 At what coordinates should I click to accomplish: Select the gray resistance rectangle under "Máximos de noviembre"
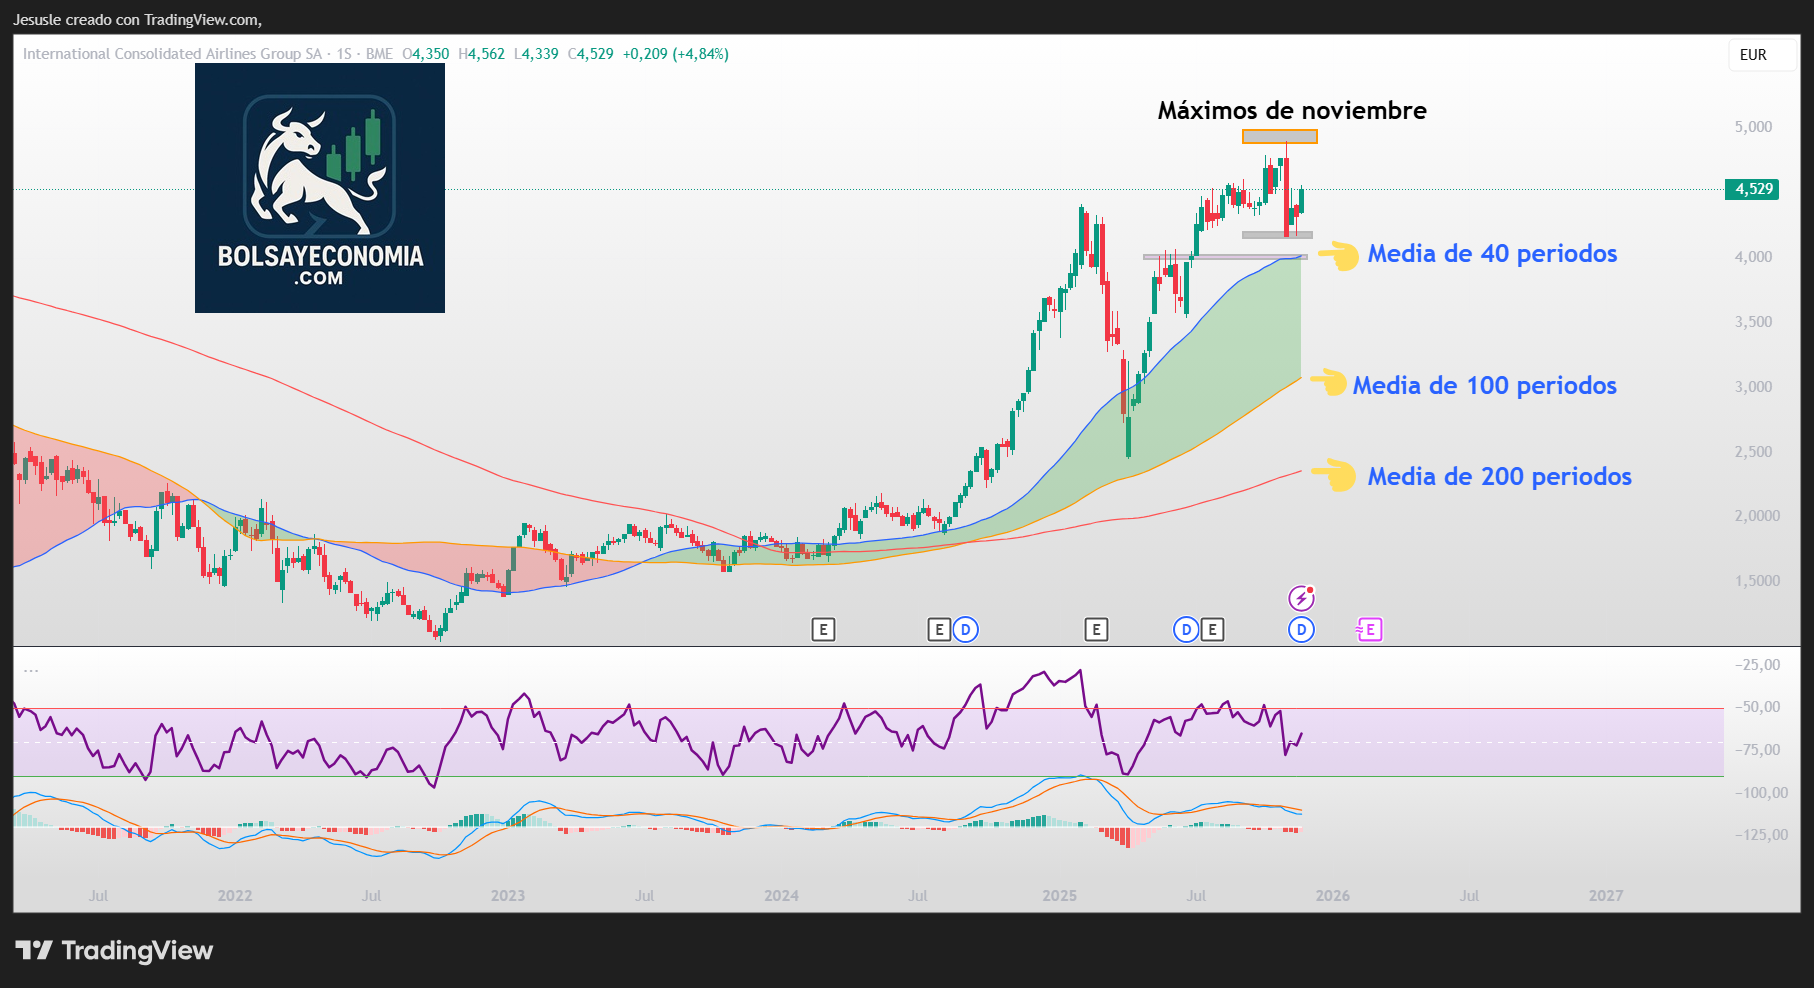tap(1280, 137)
